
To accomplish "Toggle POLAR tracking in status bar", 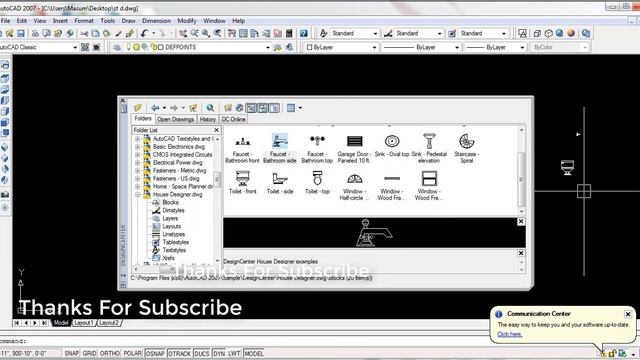I will click(133, 353).
